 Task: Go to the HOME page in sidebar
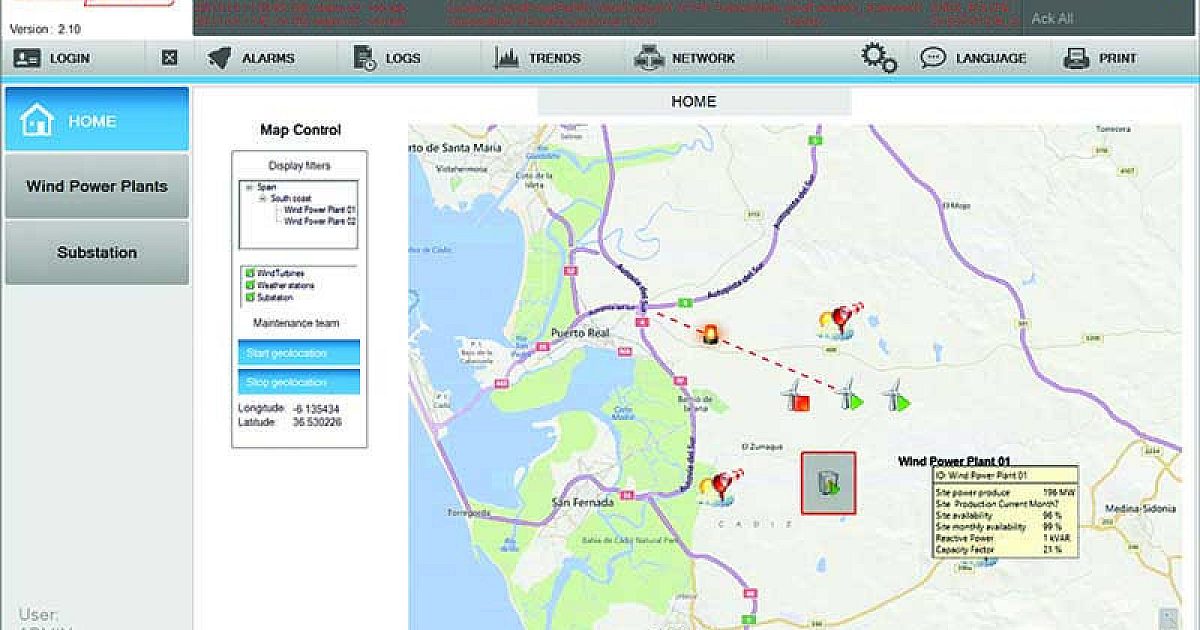coord(97,120)
